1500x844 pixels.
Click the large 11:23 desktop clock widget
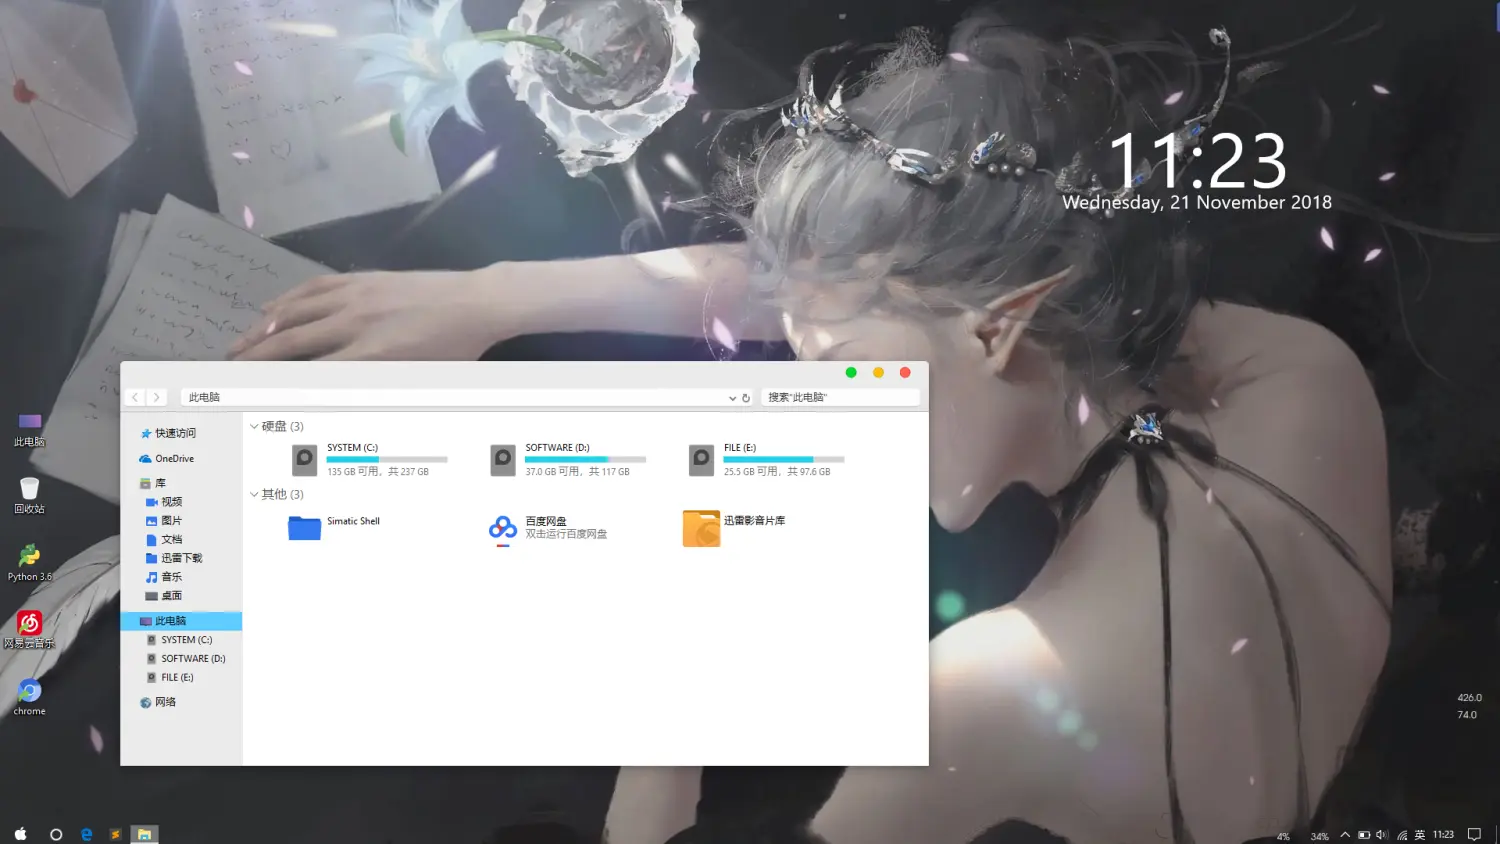click(1197, 161)
